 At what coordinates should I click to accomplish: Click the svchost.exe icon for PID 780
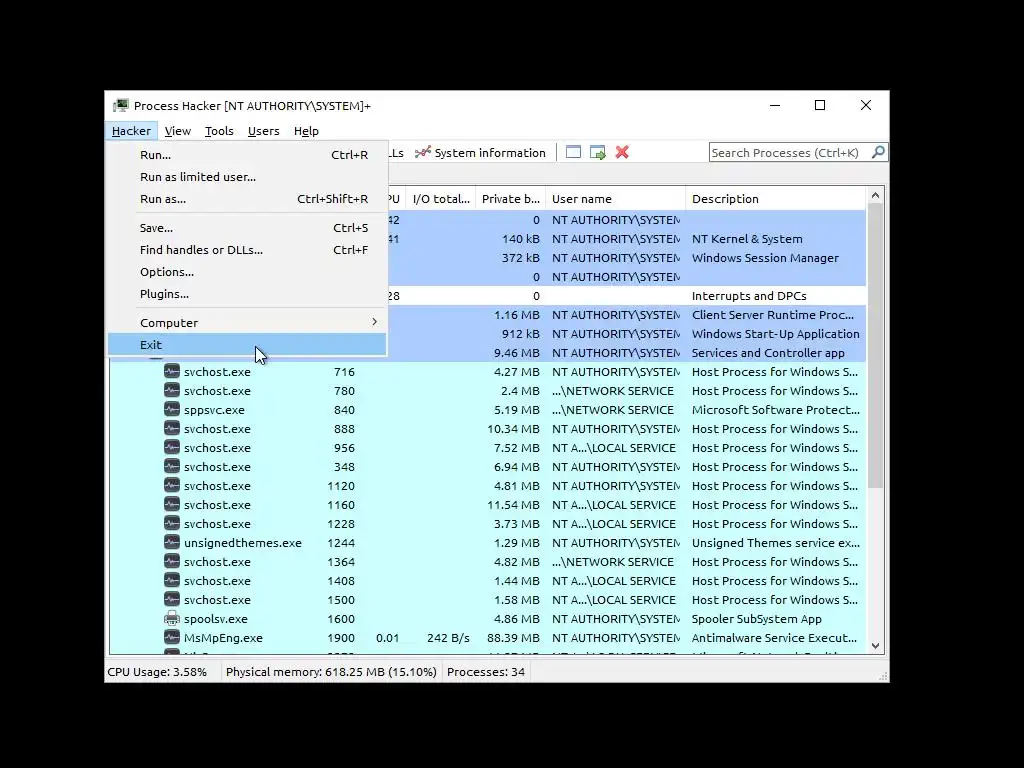click(172, 391)
